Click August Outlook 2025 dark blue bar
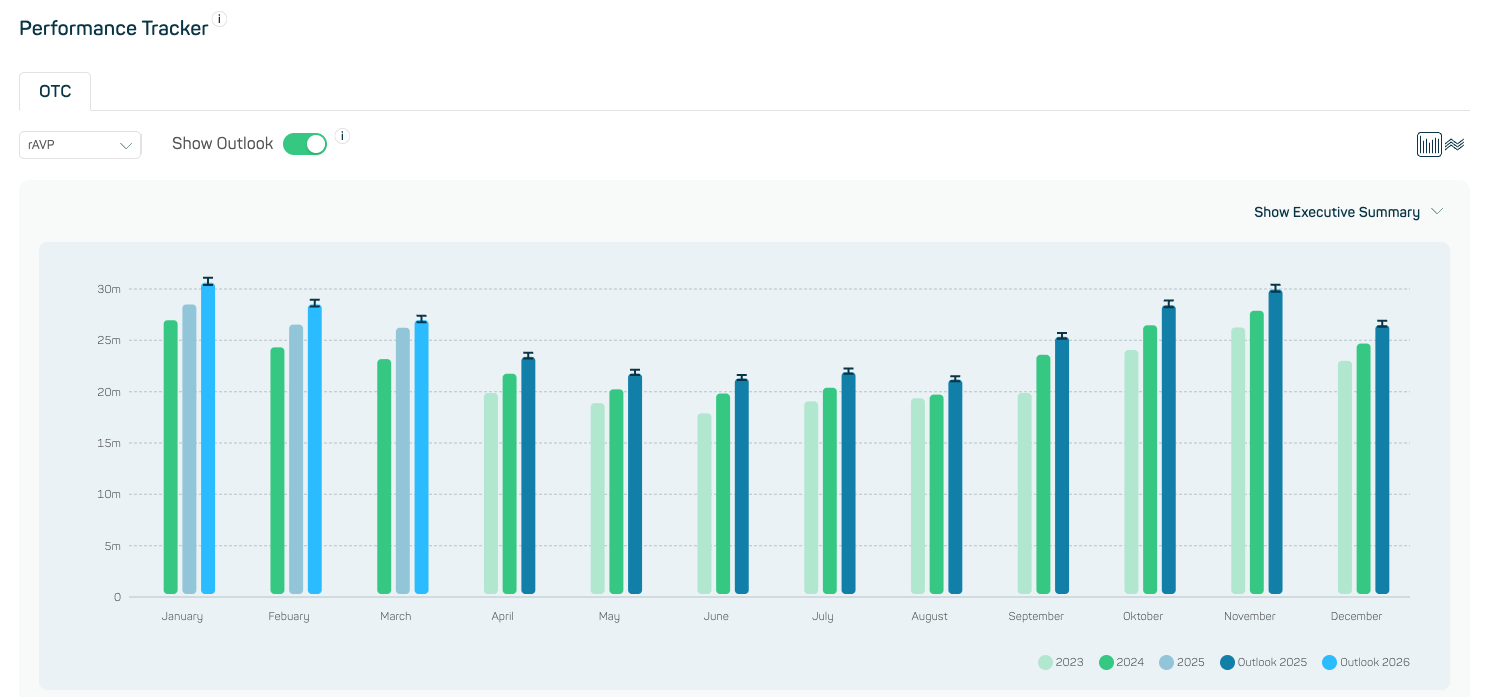Screen dimensions: 1485x697 [x=955, y=487]
